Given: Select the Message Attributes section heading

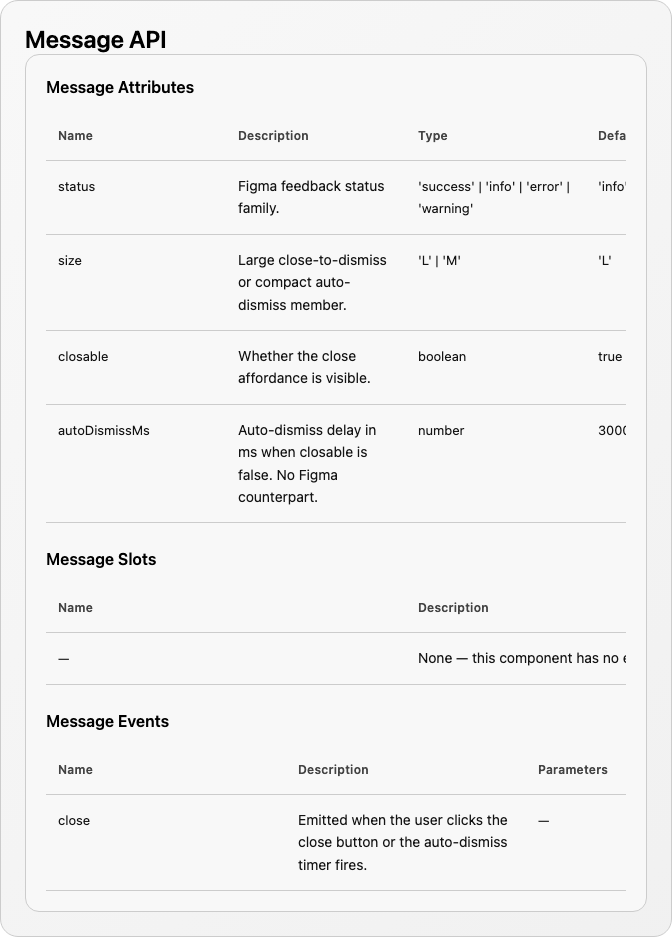Looking at the screenshot, I should point(120,87).
